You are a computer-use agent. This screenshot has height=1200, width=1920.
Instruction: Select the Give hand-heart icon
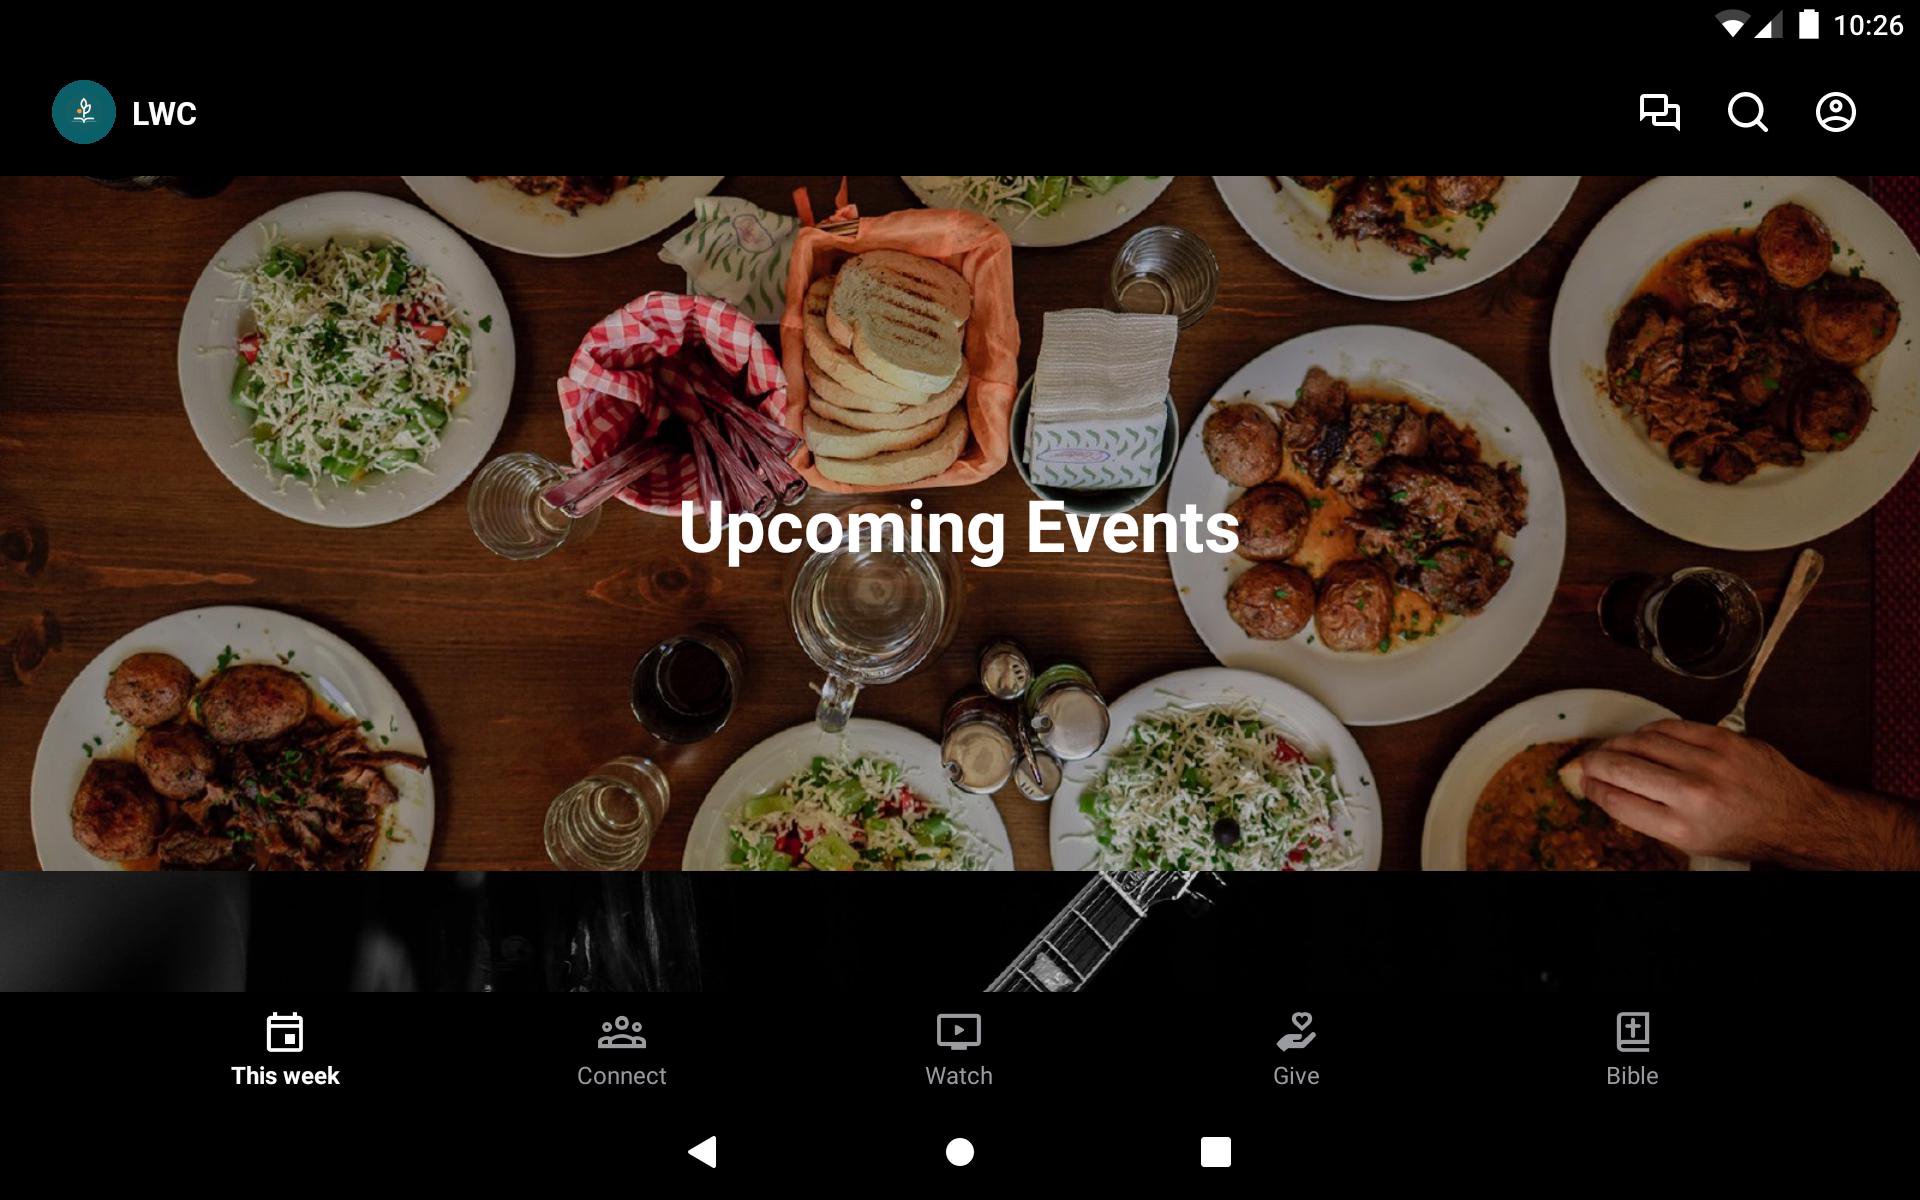coord(1296,1032)
